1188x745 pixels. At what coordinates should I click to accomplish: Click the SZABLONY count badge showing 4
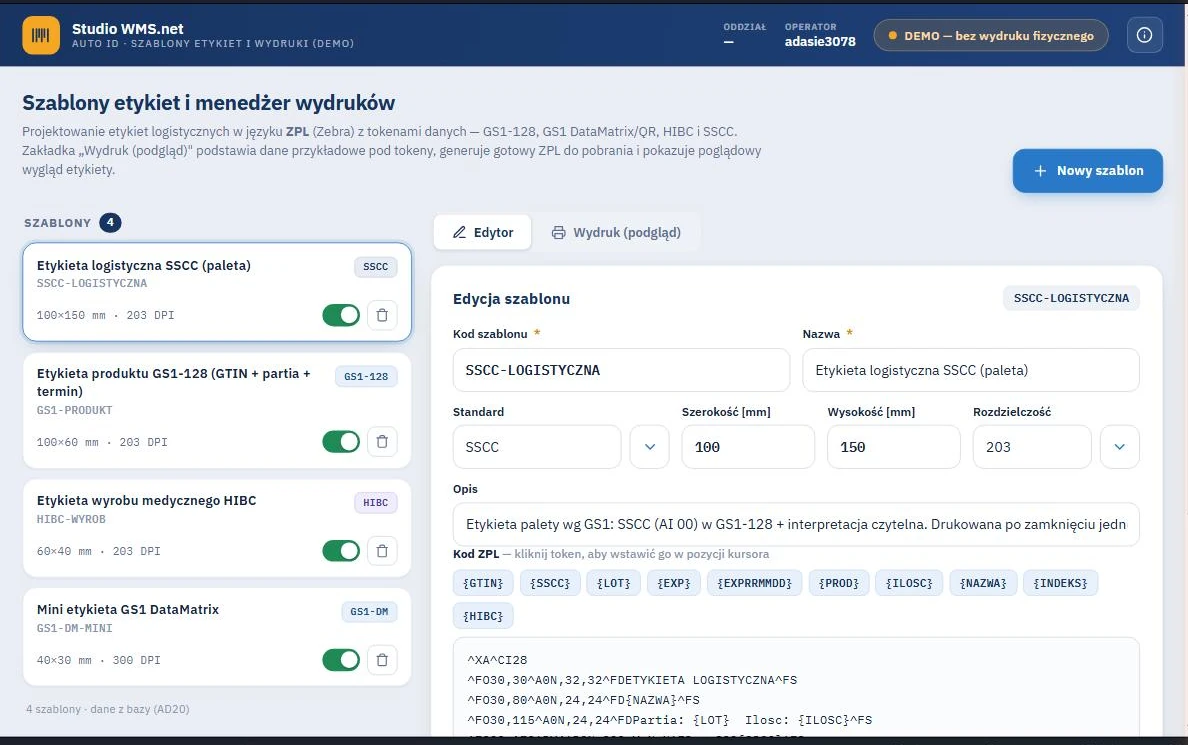tap(110, 222)
